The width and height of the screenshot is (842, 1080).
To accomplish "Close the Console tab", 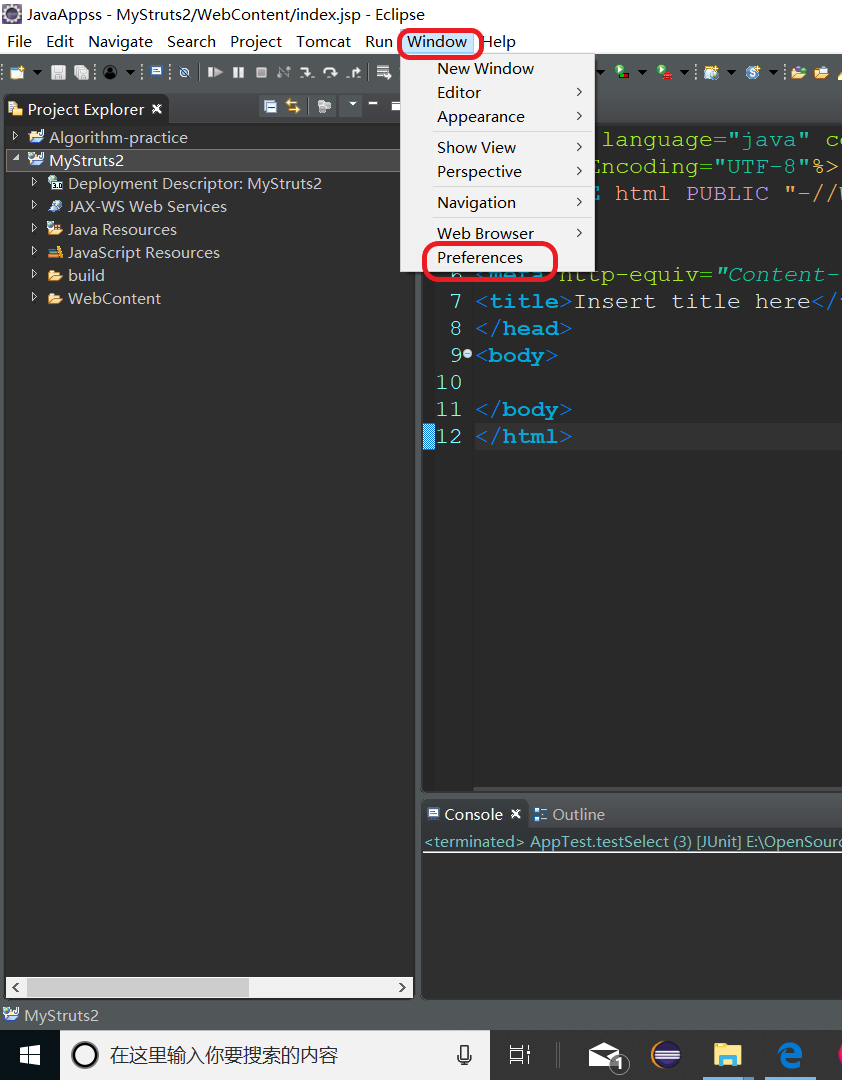I will pyautogui.click(x=515, y=814).
